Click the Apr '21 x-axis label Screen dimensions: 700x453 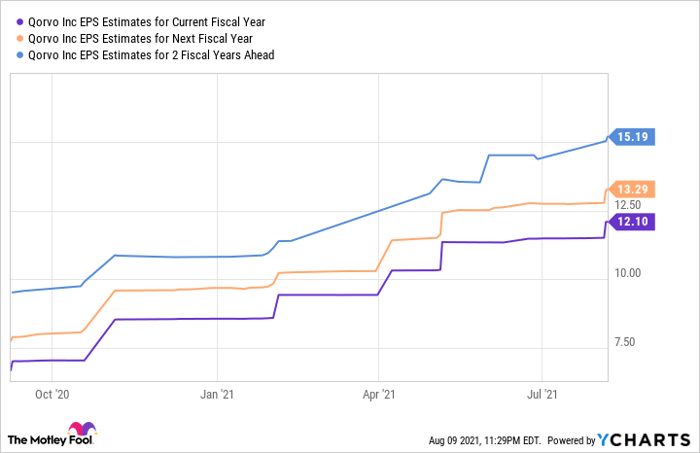[x=379, y=395]
